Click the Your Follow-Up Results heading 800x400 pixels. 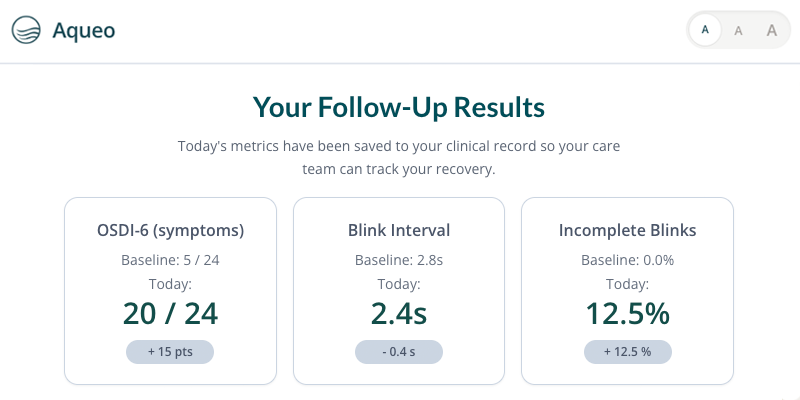[x=399, y=107]
